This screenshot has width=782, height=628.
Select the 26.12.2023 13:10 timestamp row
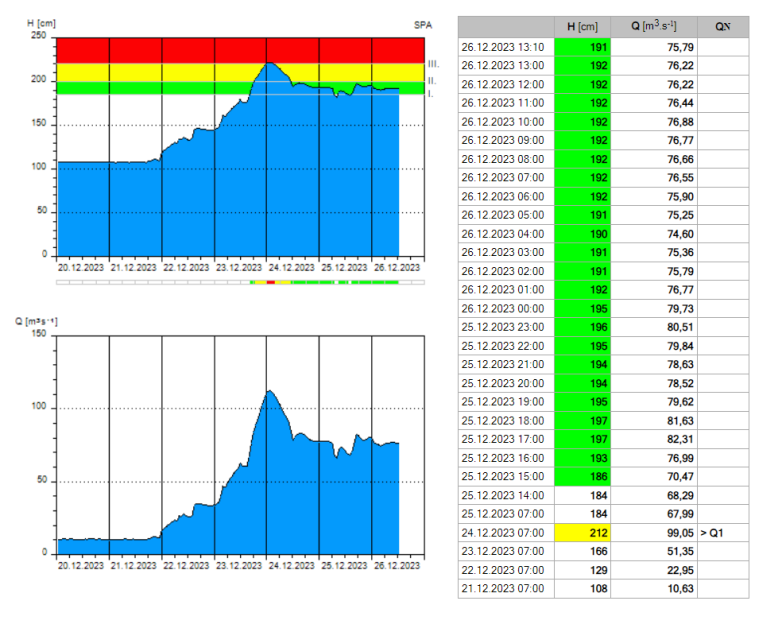[x=505, y=46]
